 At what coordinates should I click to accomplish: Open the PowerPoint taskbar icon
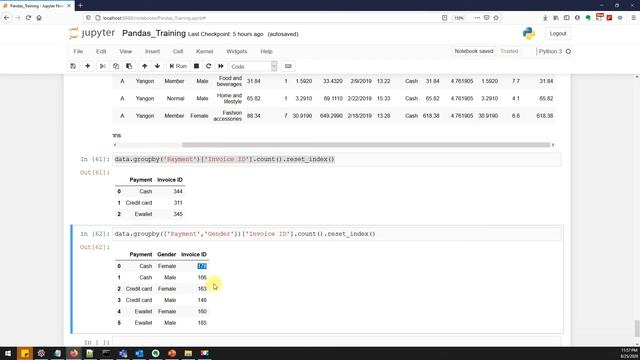(172, 353)
